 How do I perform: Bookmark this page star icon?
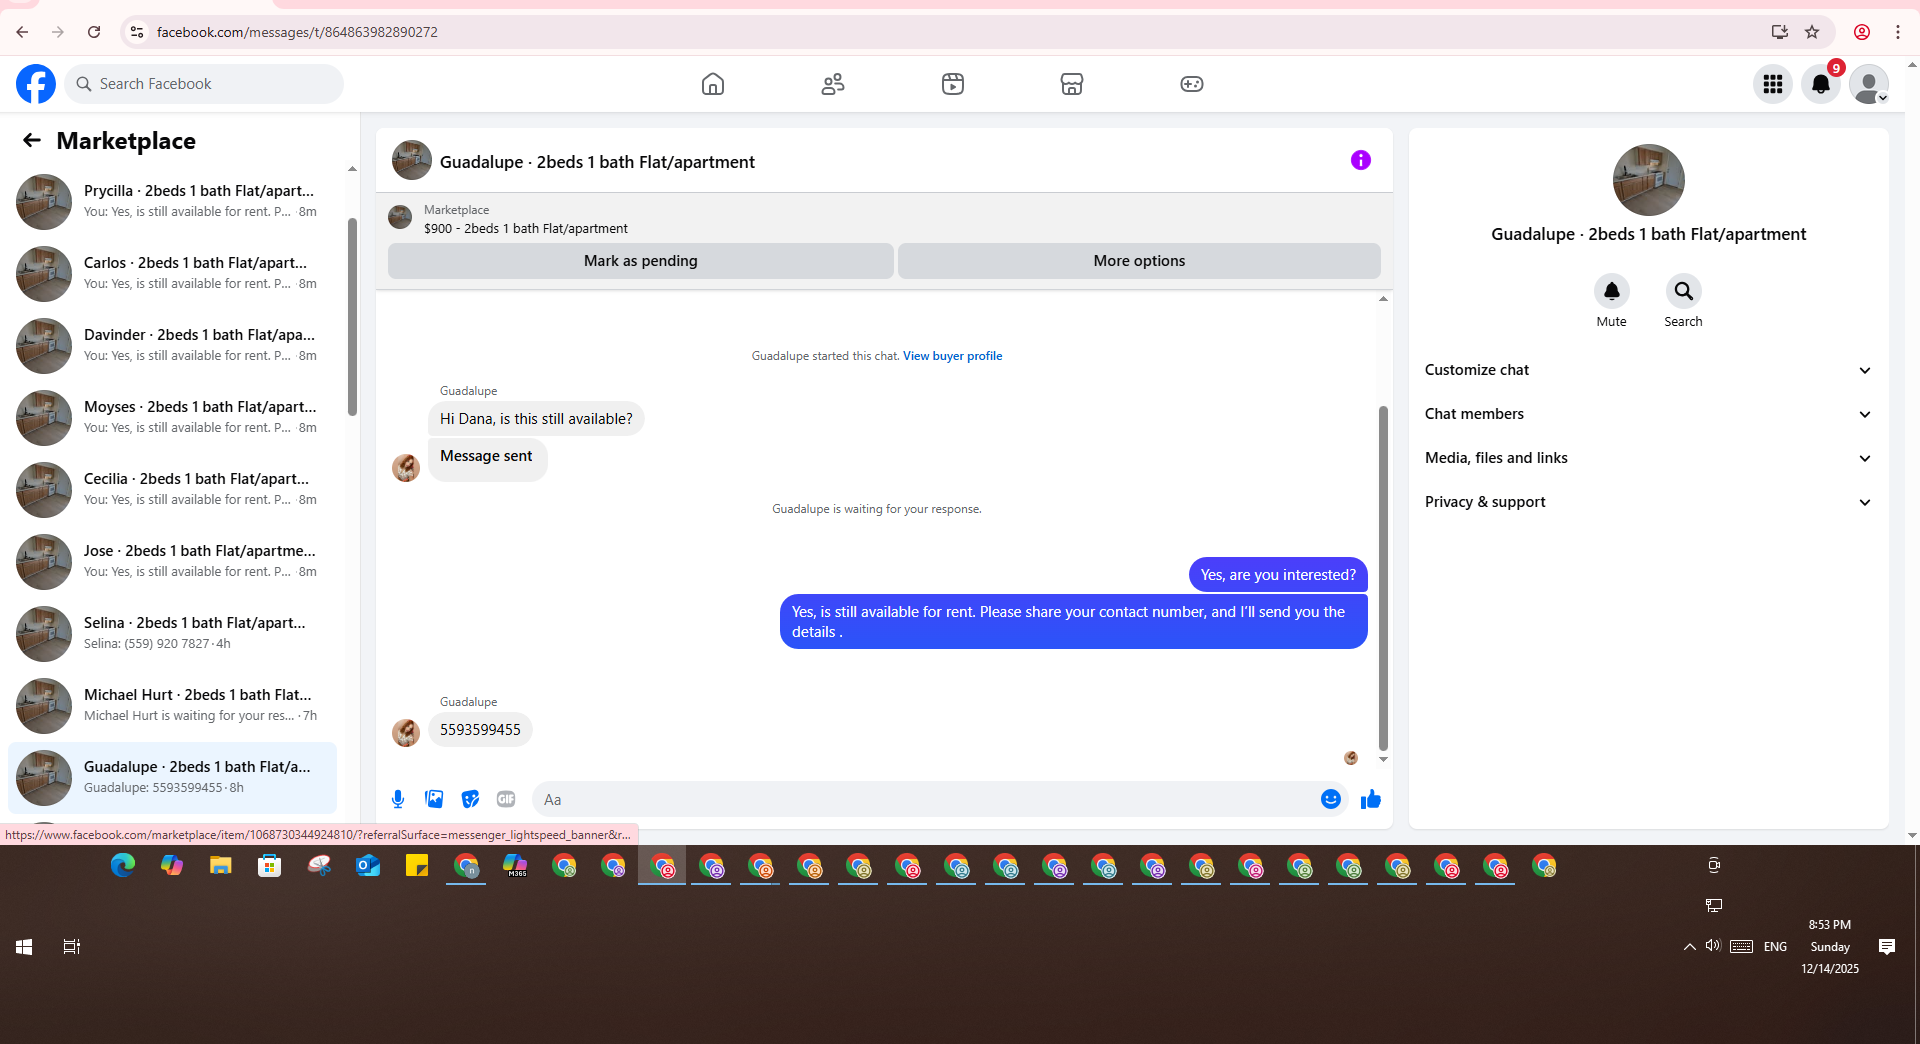coord(1812,32)
